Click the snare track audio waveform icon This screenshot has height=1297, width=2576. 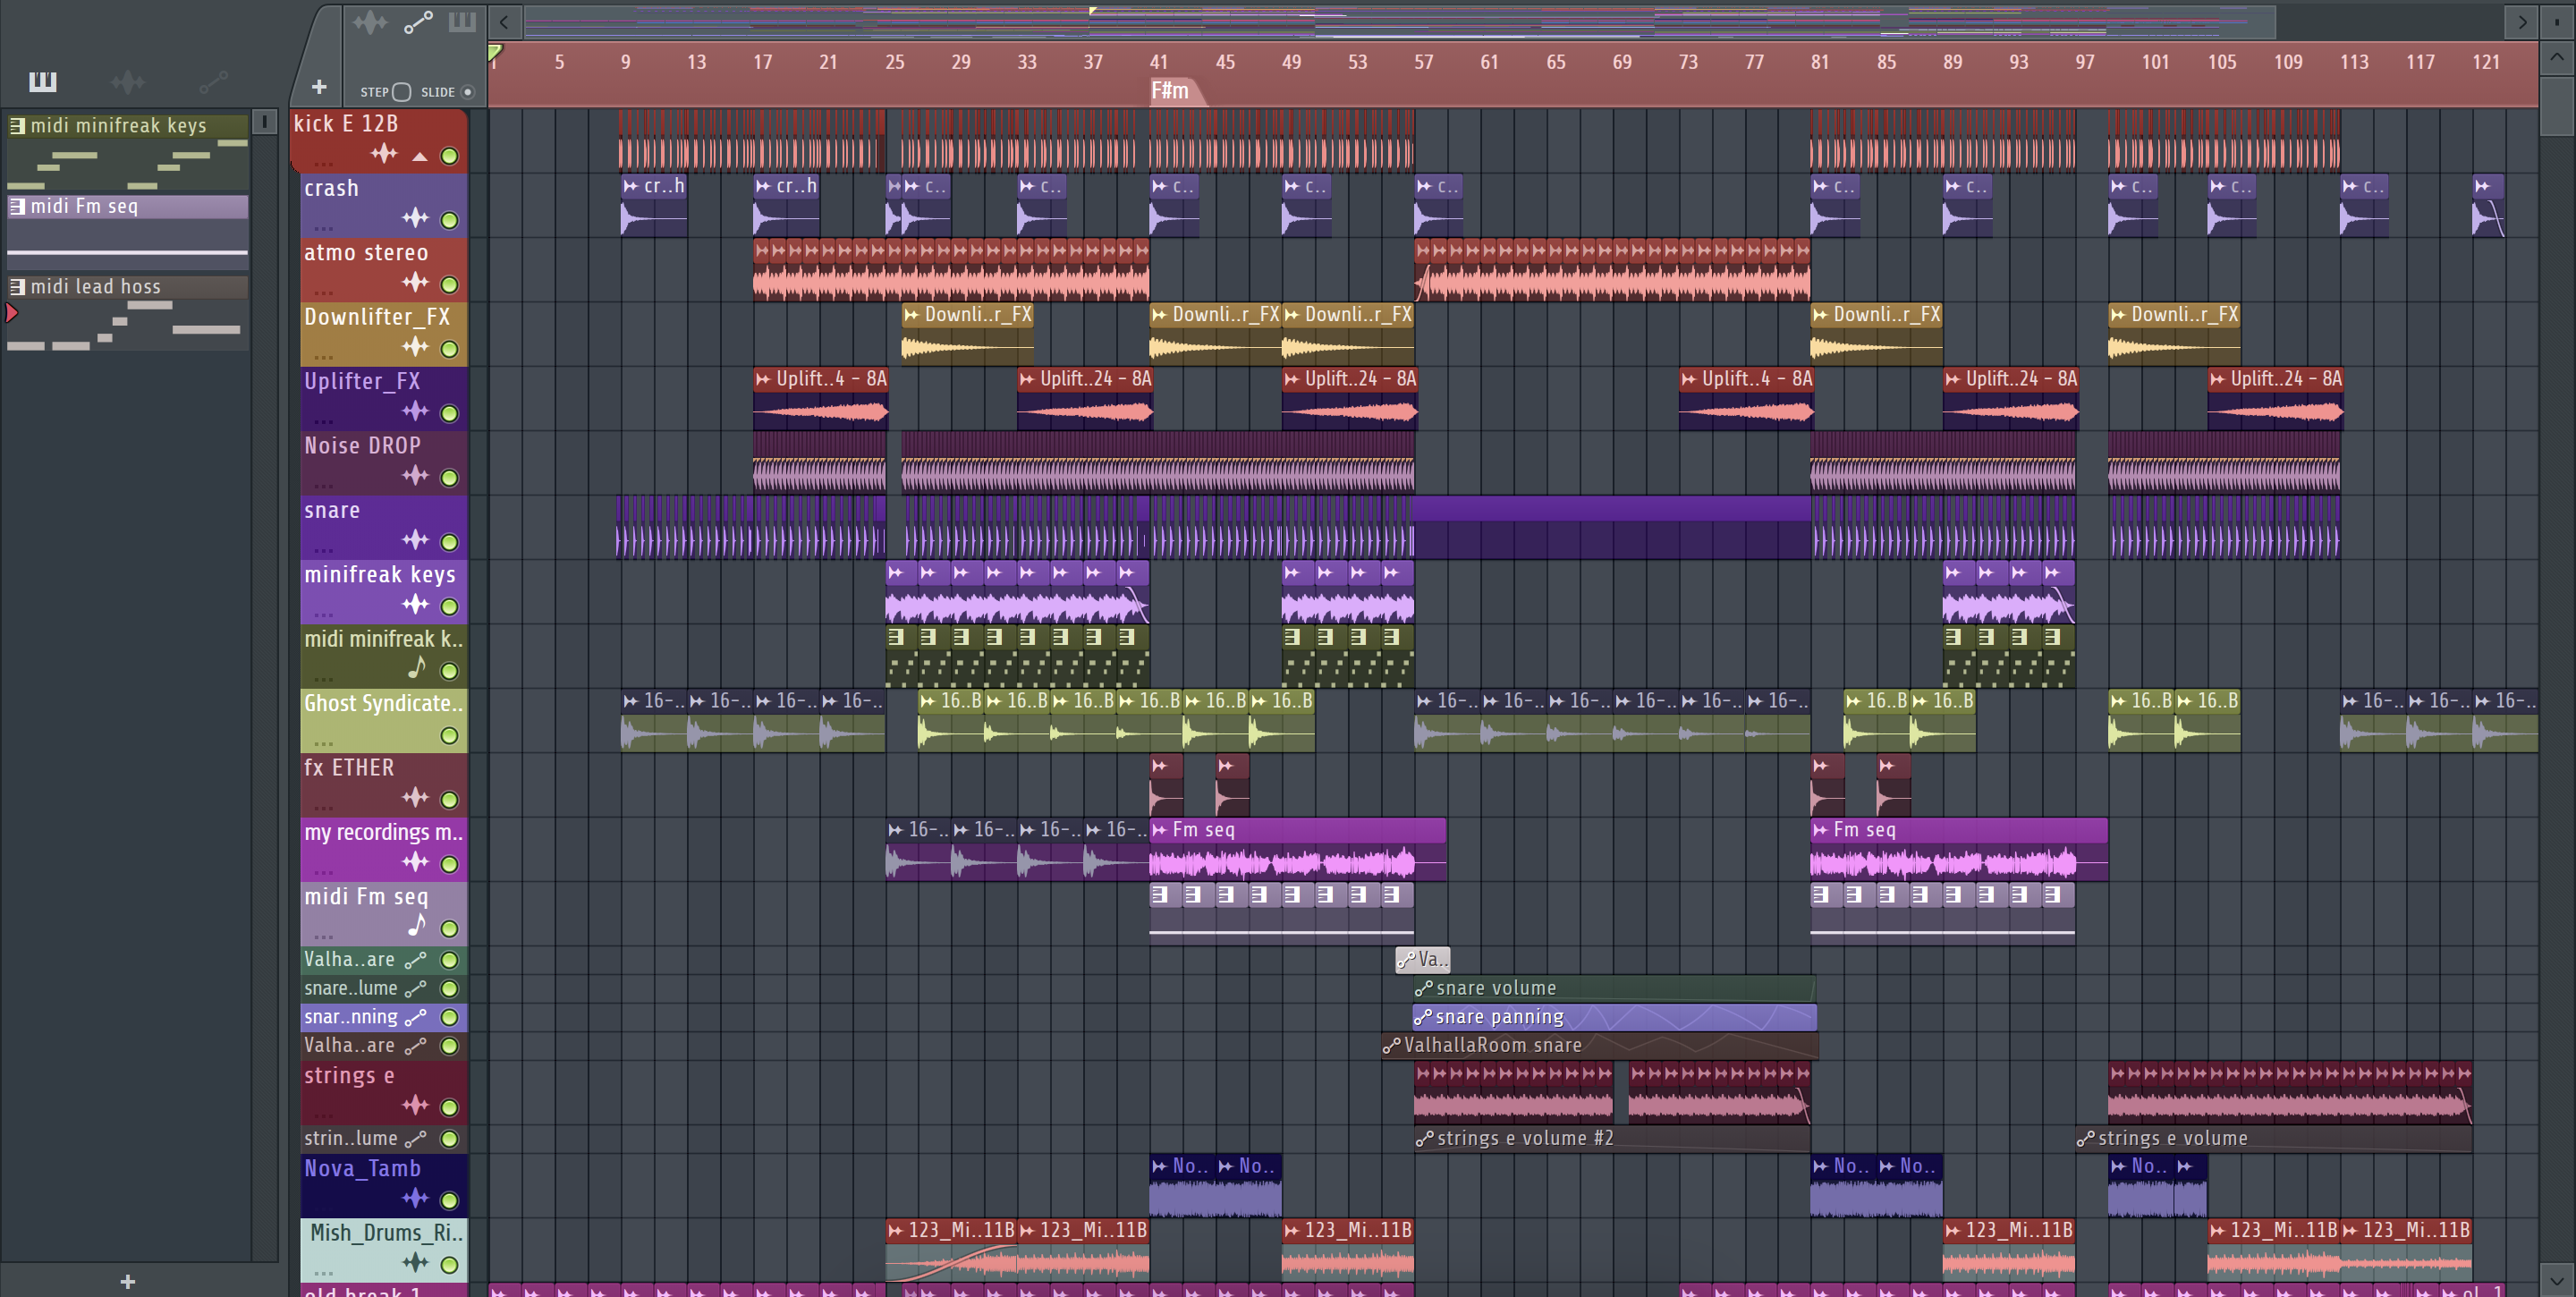coord(415,540)
